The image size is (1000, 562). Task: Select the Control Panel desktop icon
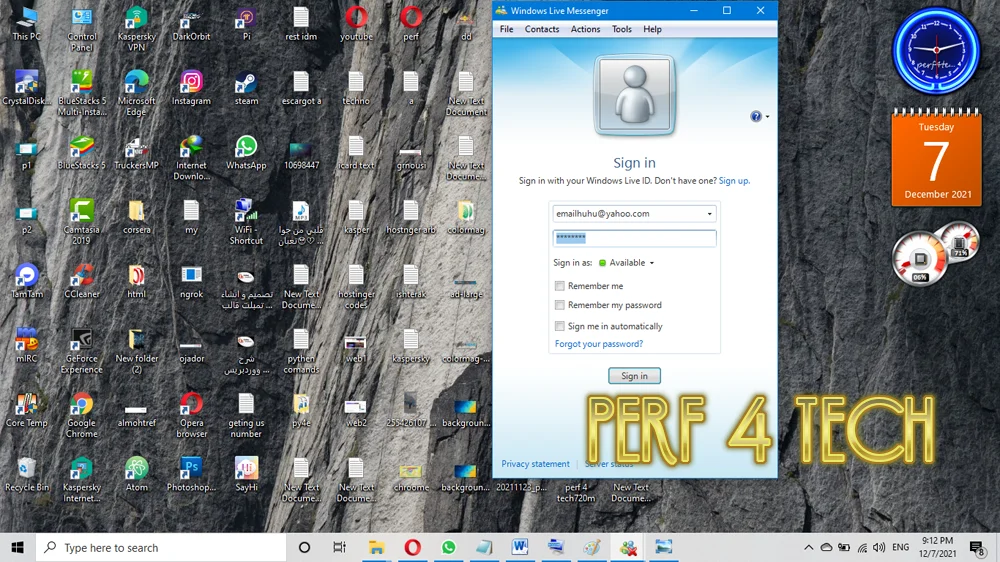pyautogui.click(x=82, y=29)
